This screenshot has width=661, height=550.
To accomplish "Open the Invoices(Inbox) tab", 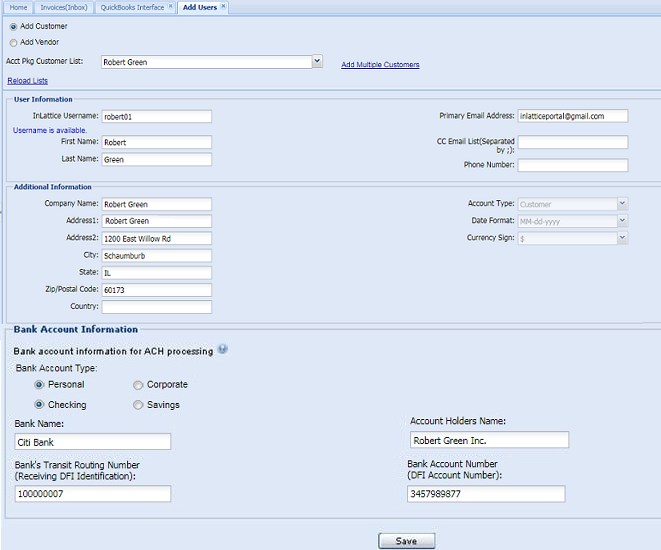I will tap(63, 7).
